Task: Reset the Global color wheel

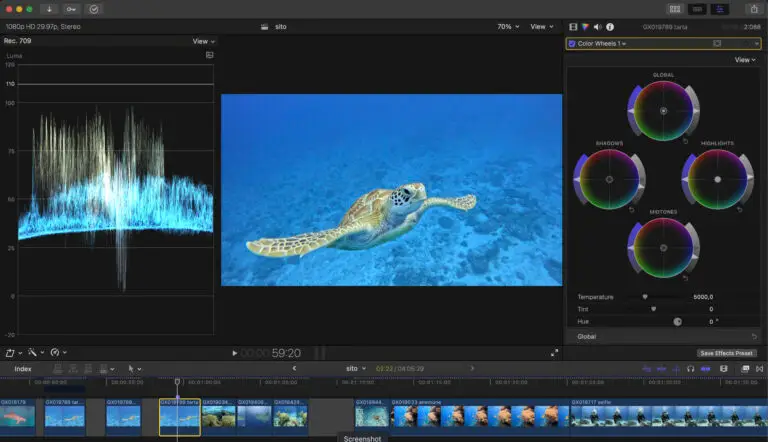Action: point(686,141)
